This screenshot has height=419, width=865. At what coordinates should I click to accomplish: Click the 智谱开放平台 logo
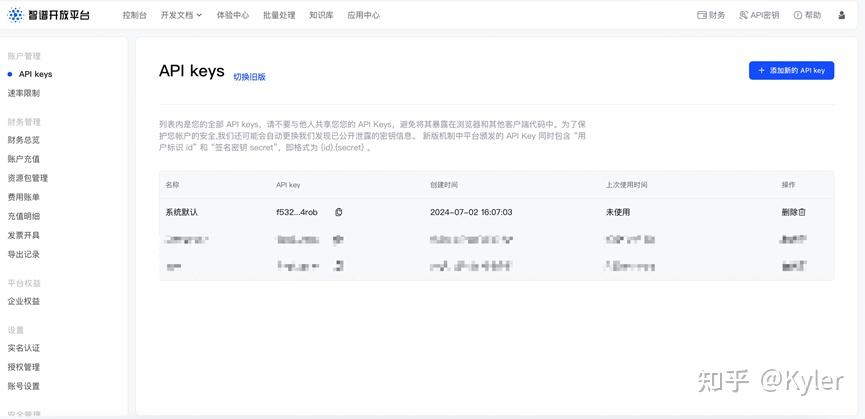pyautogui.click(x=48, y=15)
